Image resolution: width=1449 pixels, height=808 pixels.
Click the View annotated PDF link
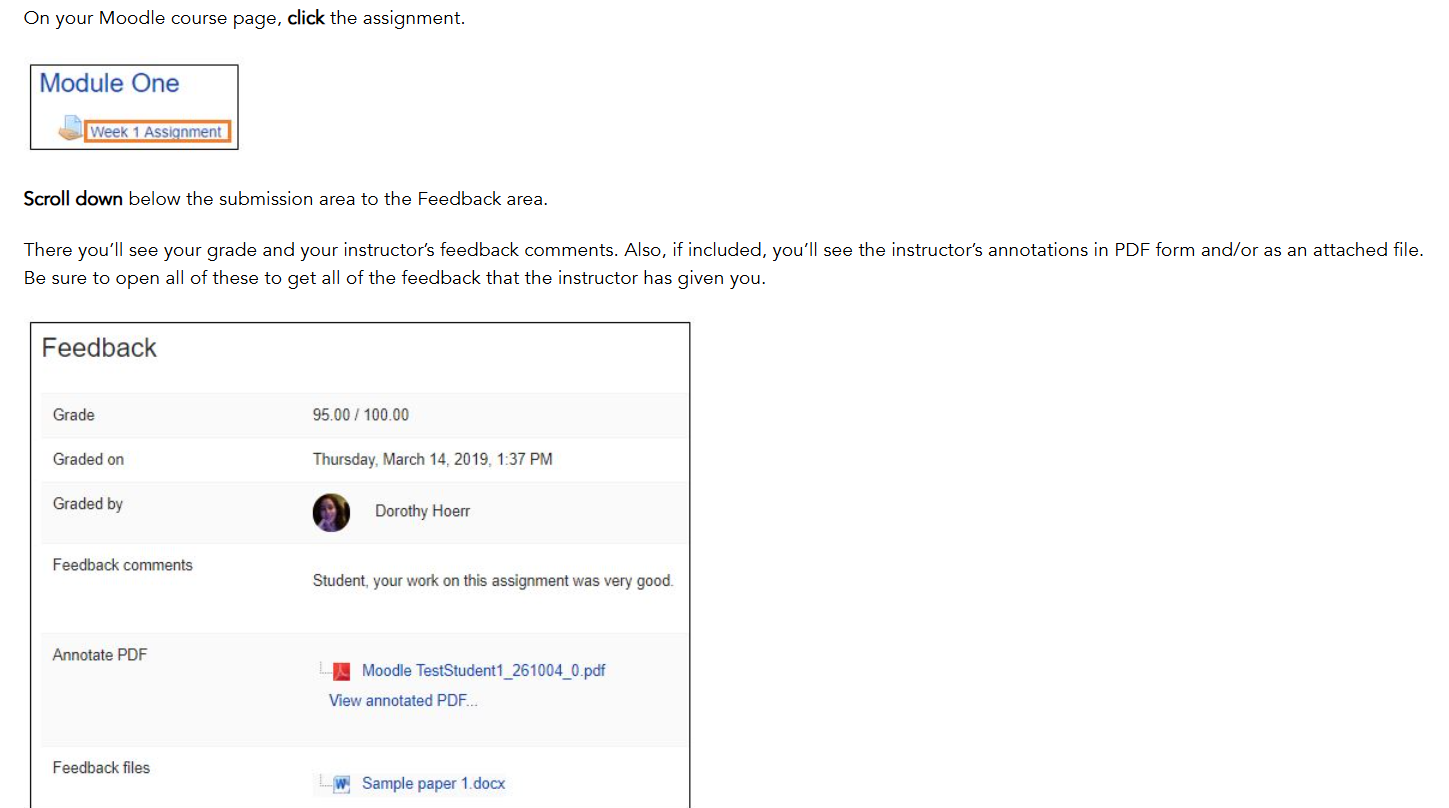[x=403, y=701]
